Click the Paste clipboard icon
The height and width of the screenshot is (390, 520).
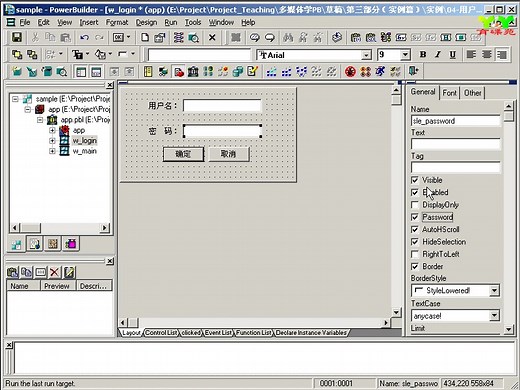click(x=65, y=37)
